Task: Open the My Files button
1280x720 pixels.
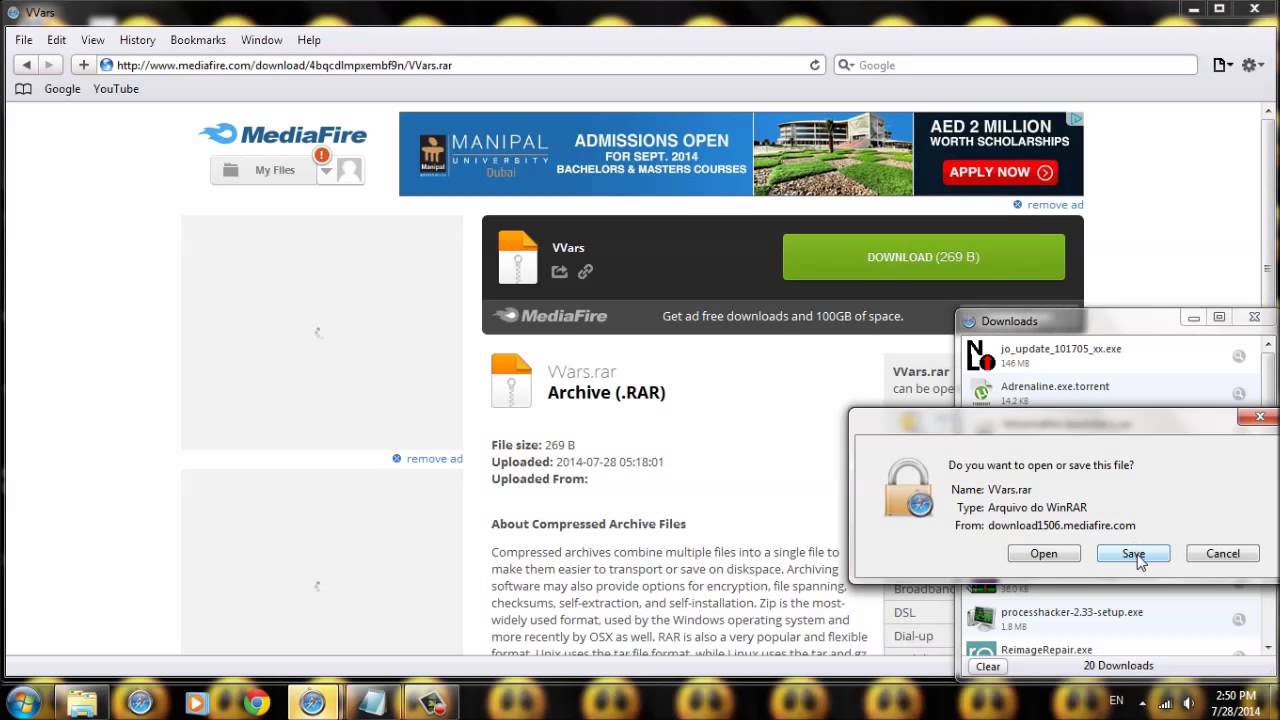Action: tap(263, 170)
